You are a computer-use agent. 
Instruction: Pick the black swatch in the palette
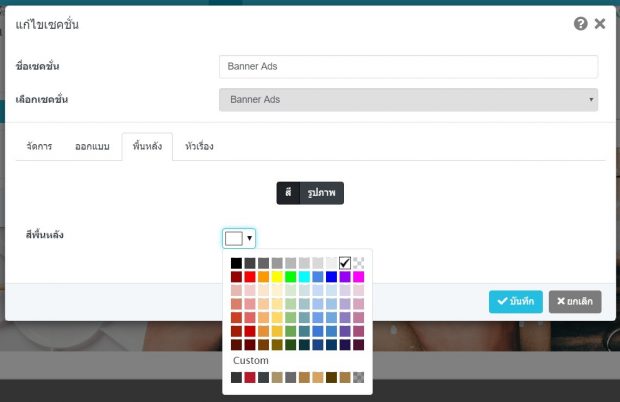pos(236,263)
